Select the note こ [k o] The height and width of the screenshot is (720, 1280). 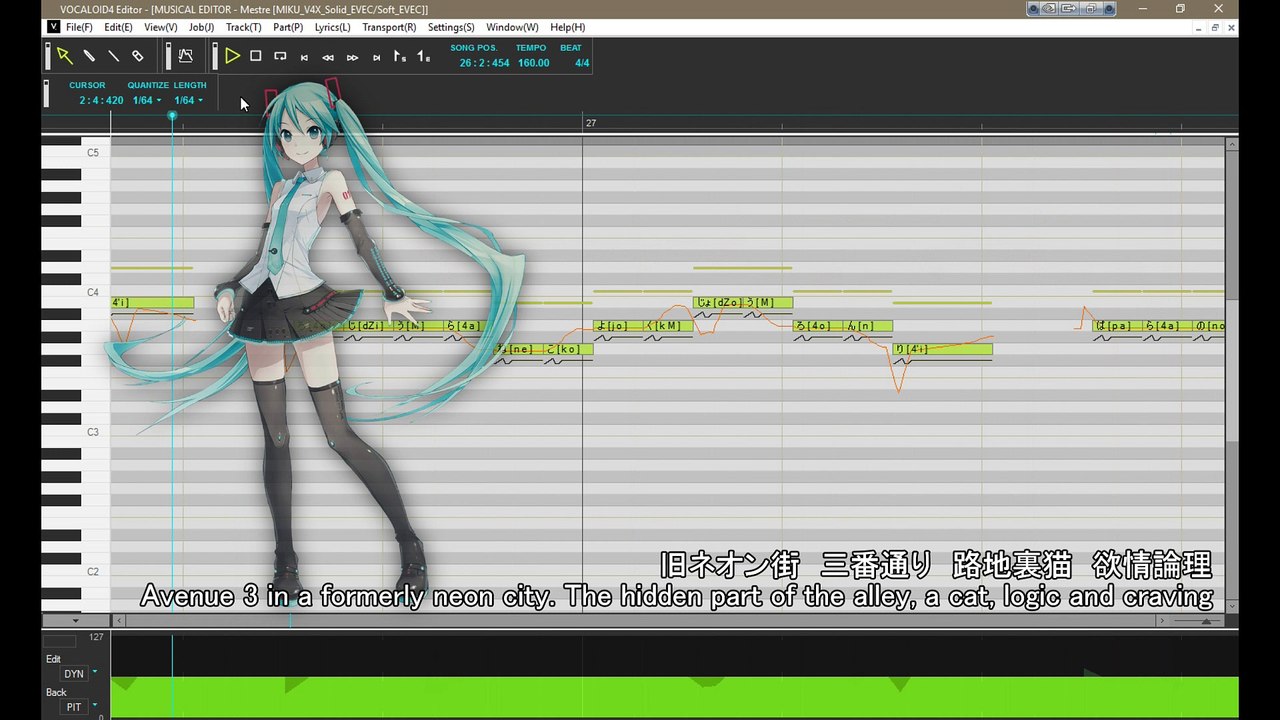click(568, 349)
